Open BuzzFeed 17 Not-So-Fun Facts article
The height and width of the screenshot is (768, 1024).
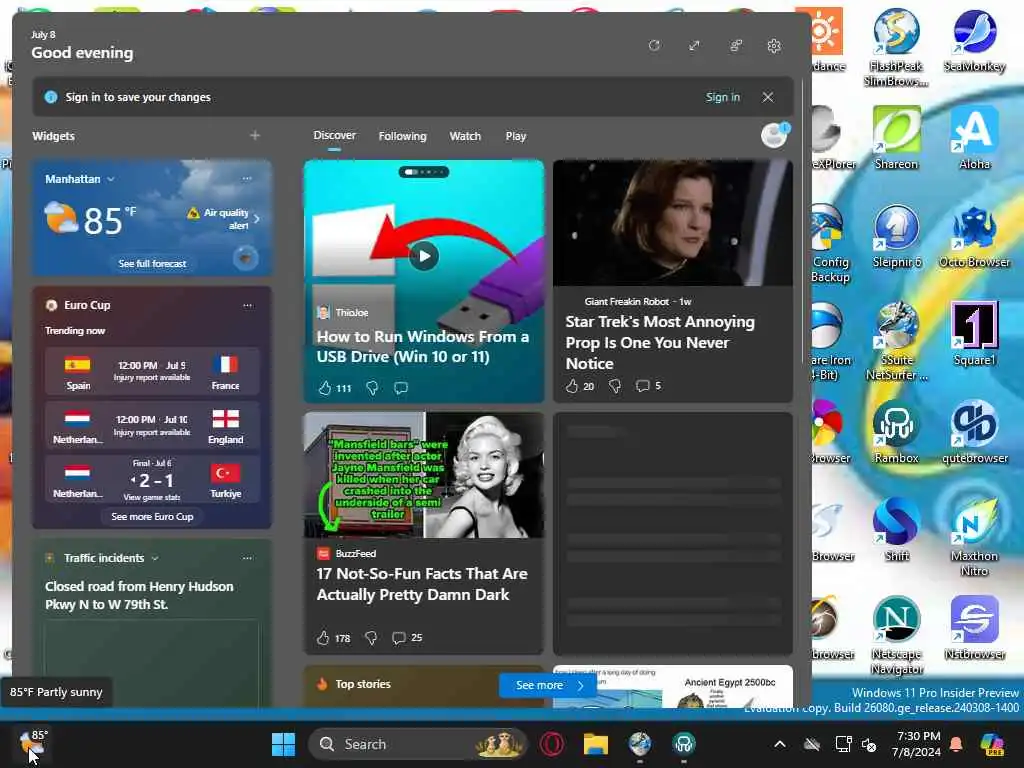point(422,584)
